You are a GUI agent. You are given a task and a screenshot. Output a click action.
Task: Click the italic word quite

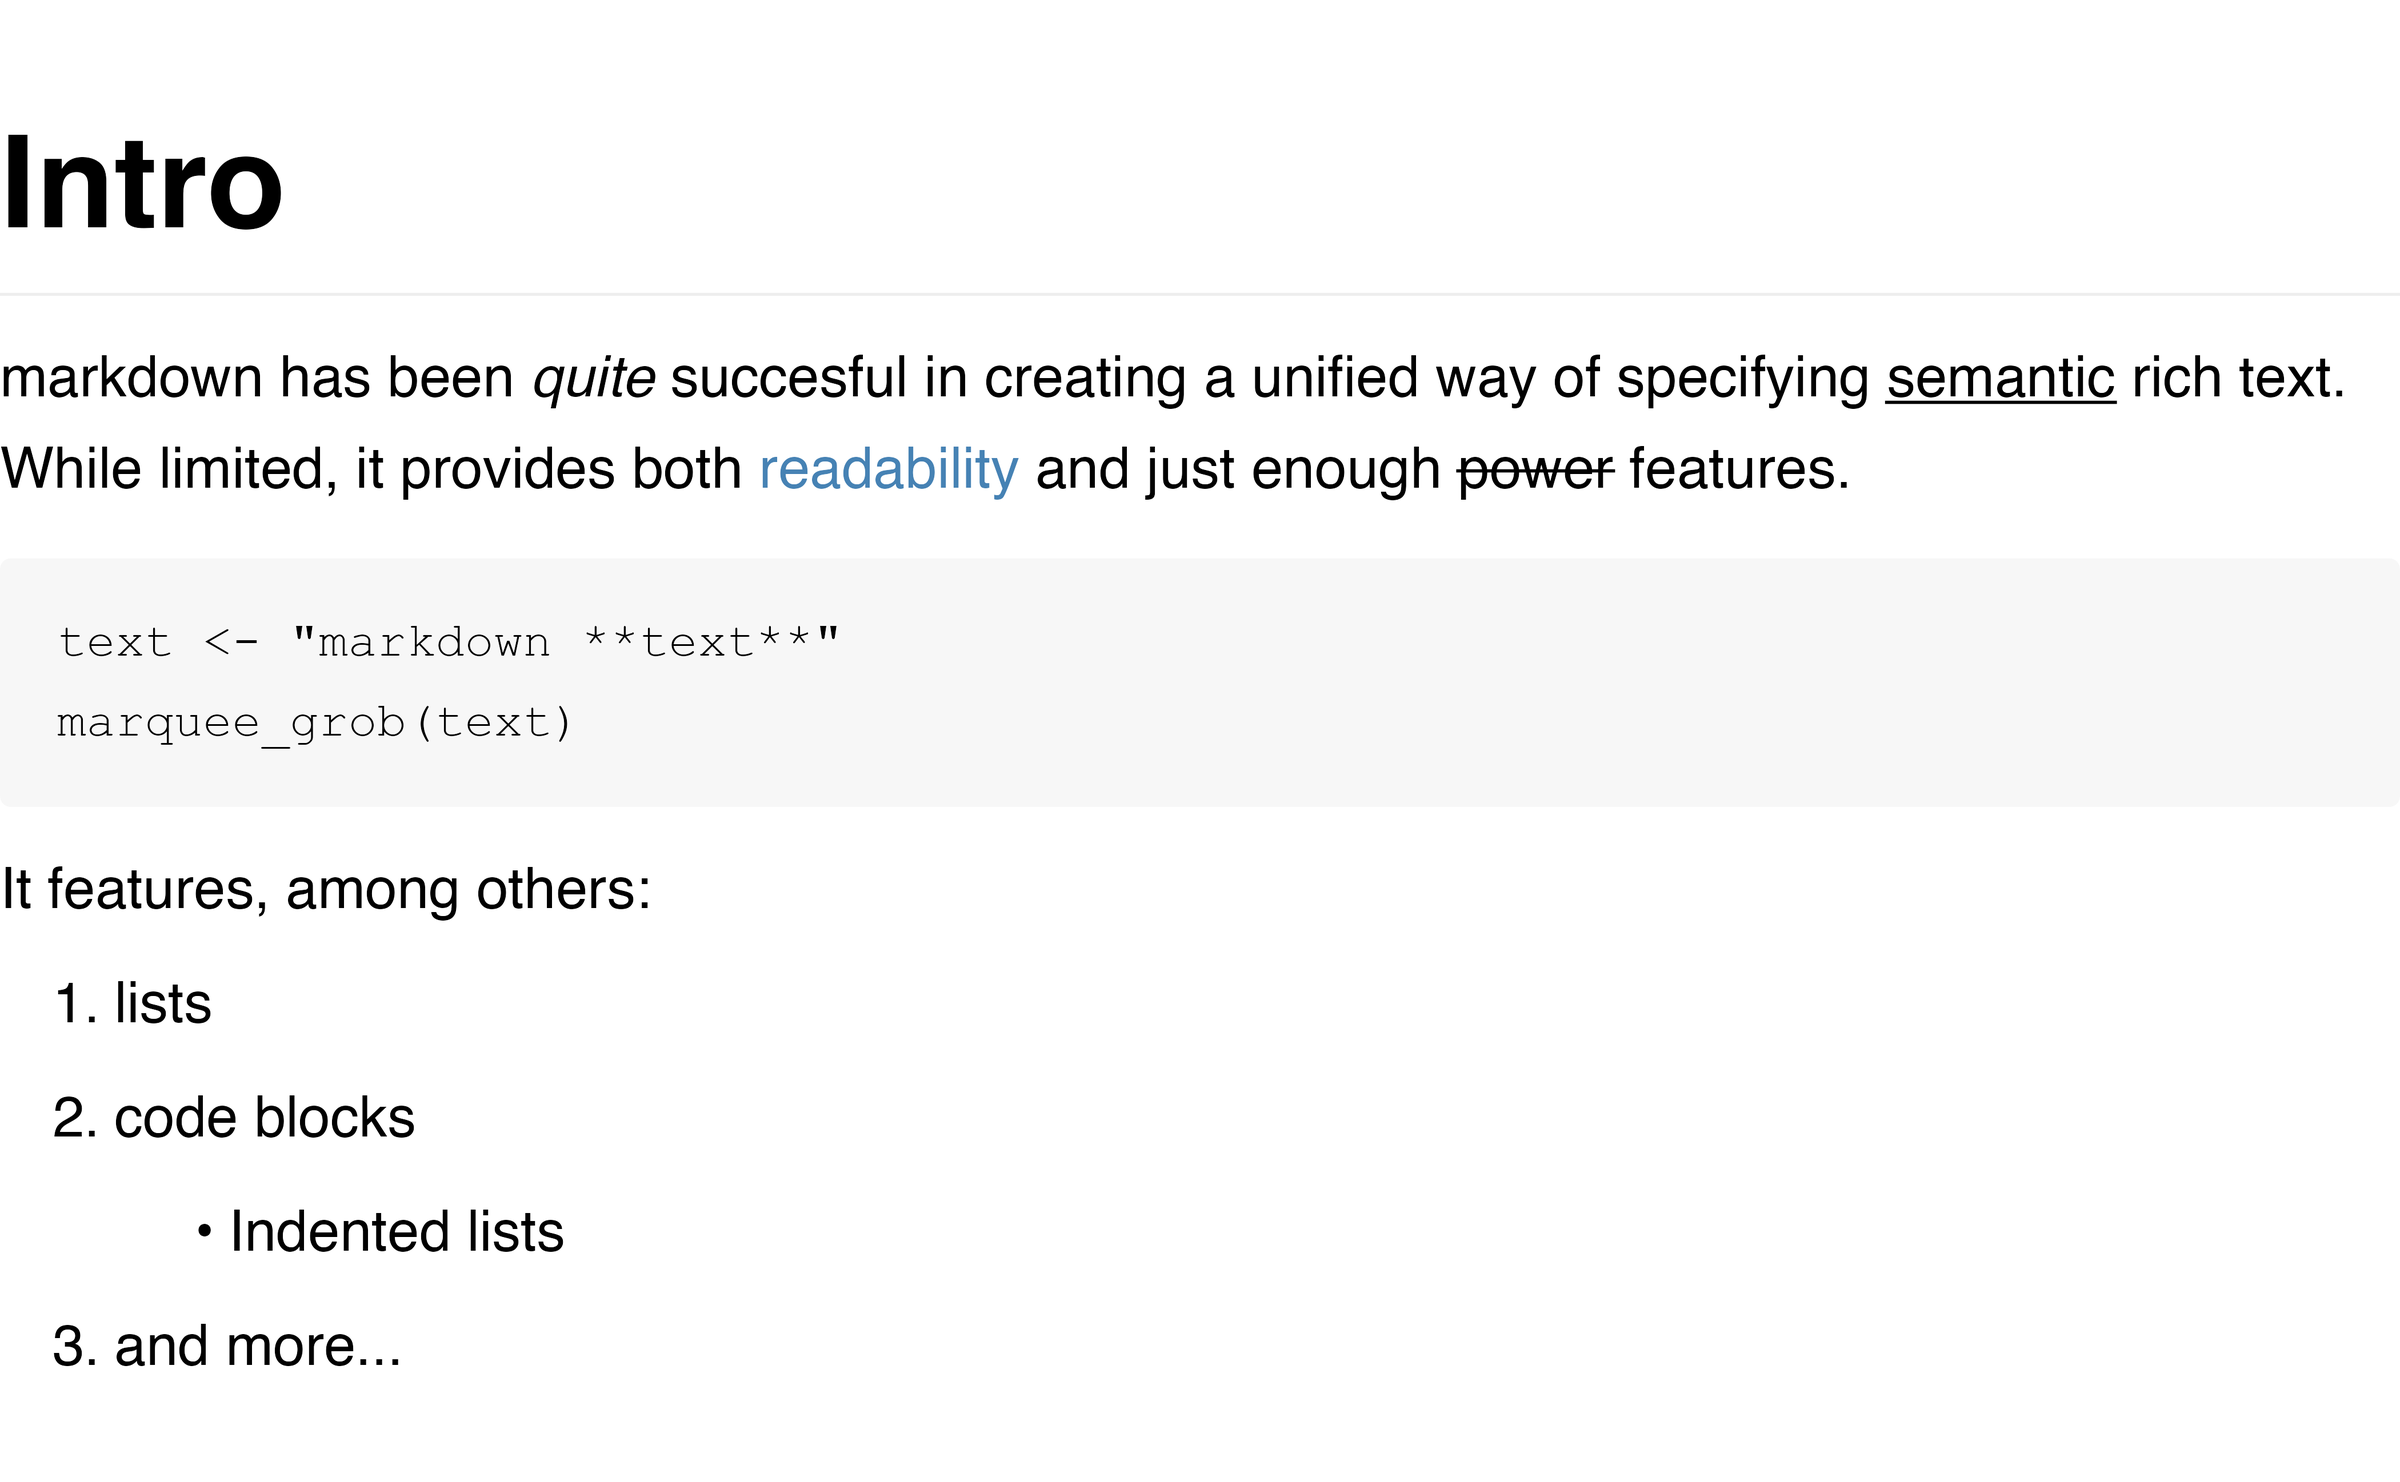tap(594, 379)
